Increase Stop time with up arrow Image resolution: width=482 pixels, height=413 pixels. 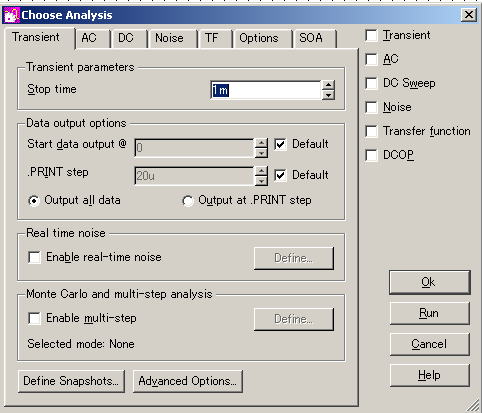point(328,85)
